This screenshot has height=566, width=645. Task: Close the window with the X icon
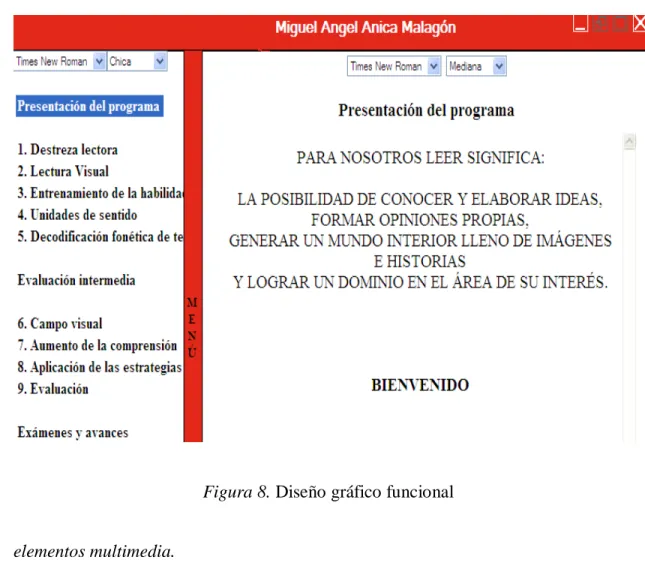[x=639, y=23]
